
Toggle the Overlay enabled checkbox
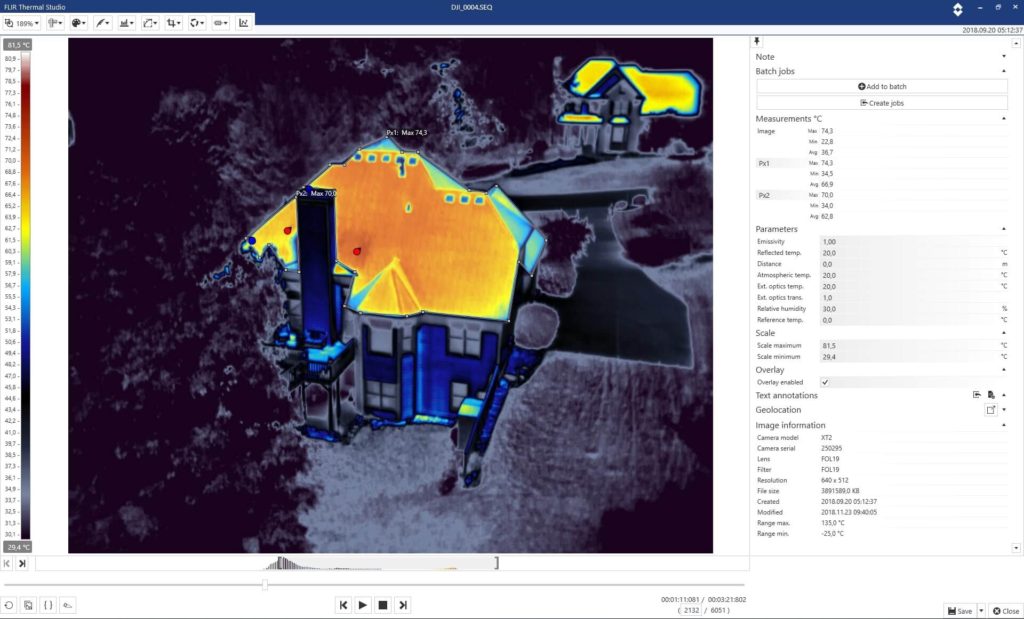click(x=824, y=382)
